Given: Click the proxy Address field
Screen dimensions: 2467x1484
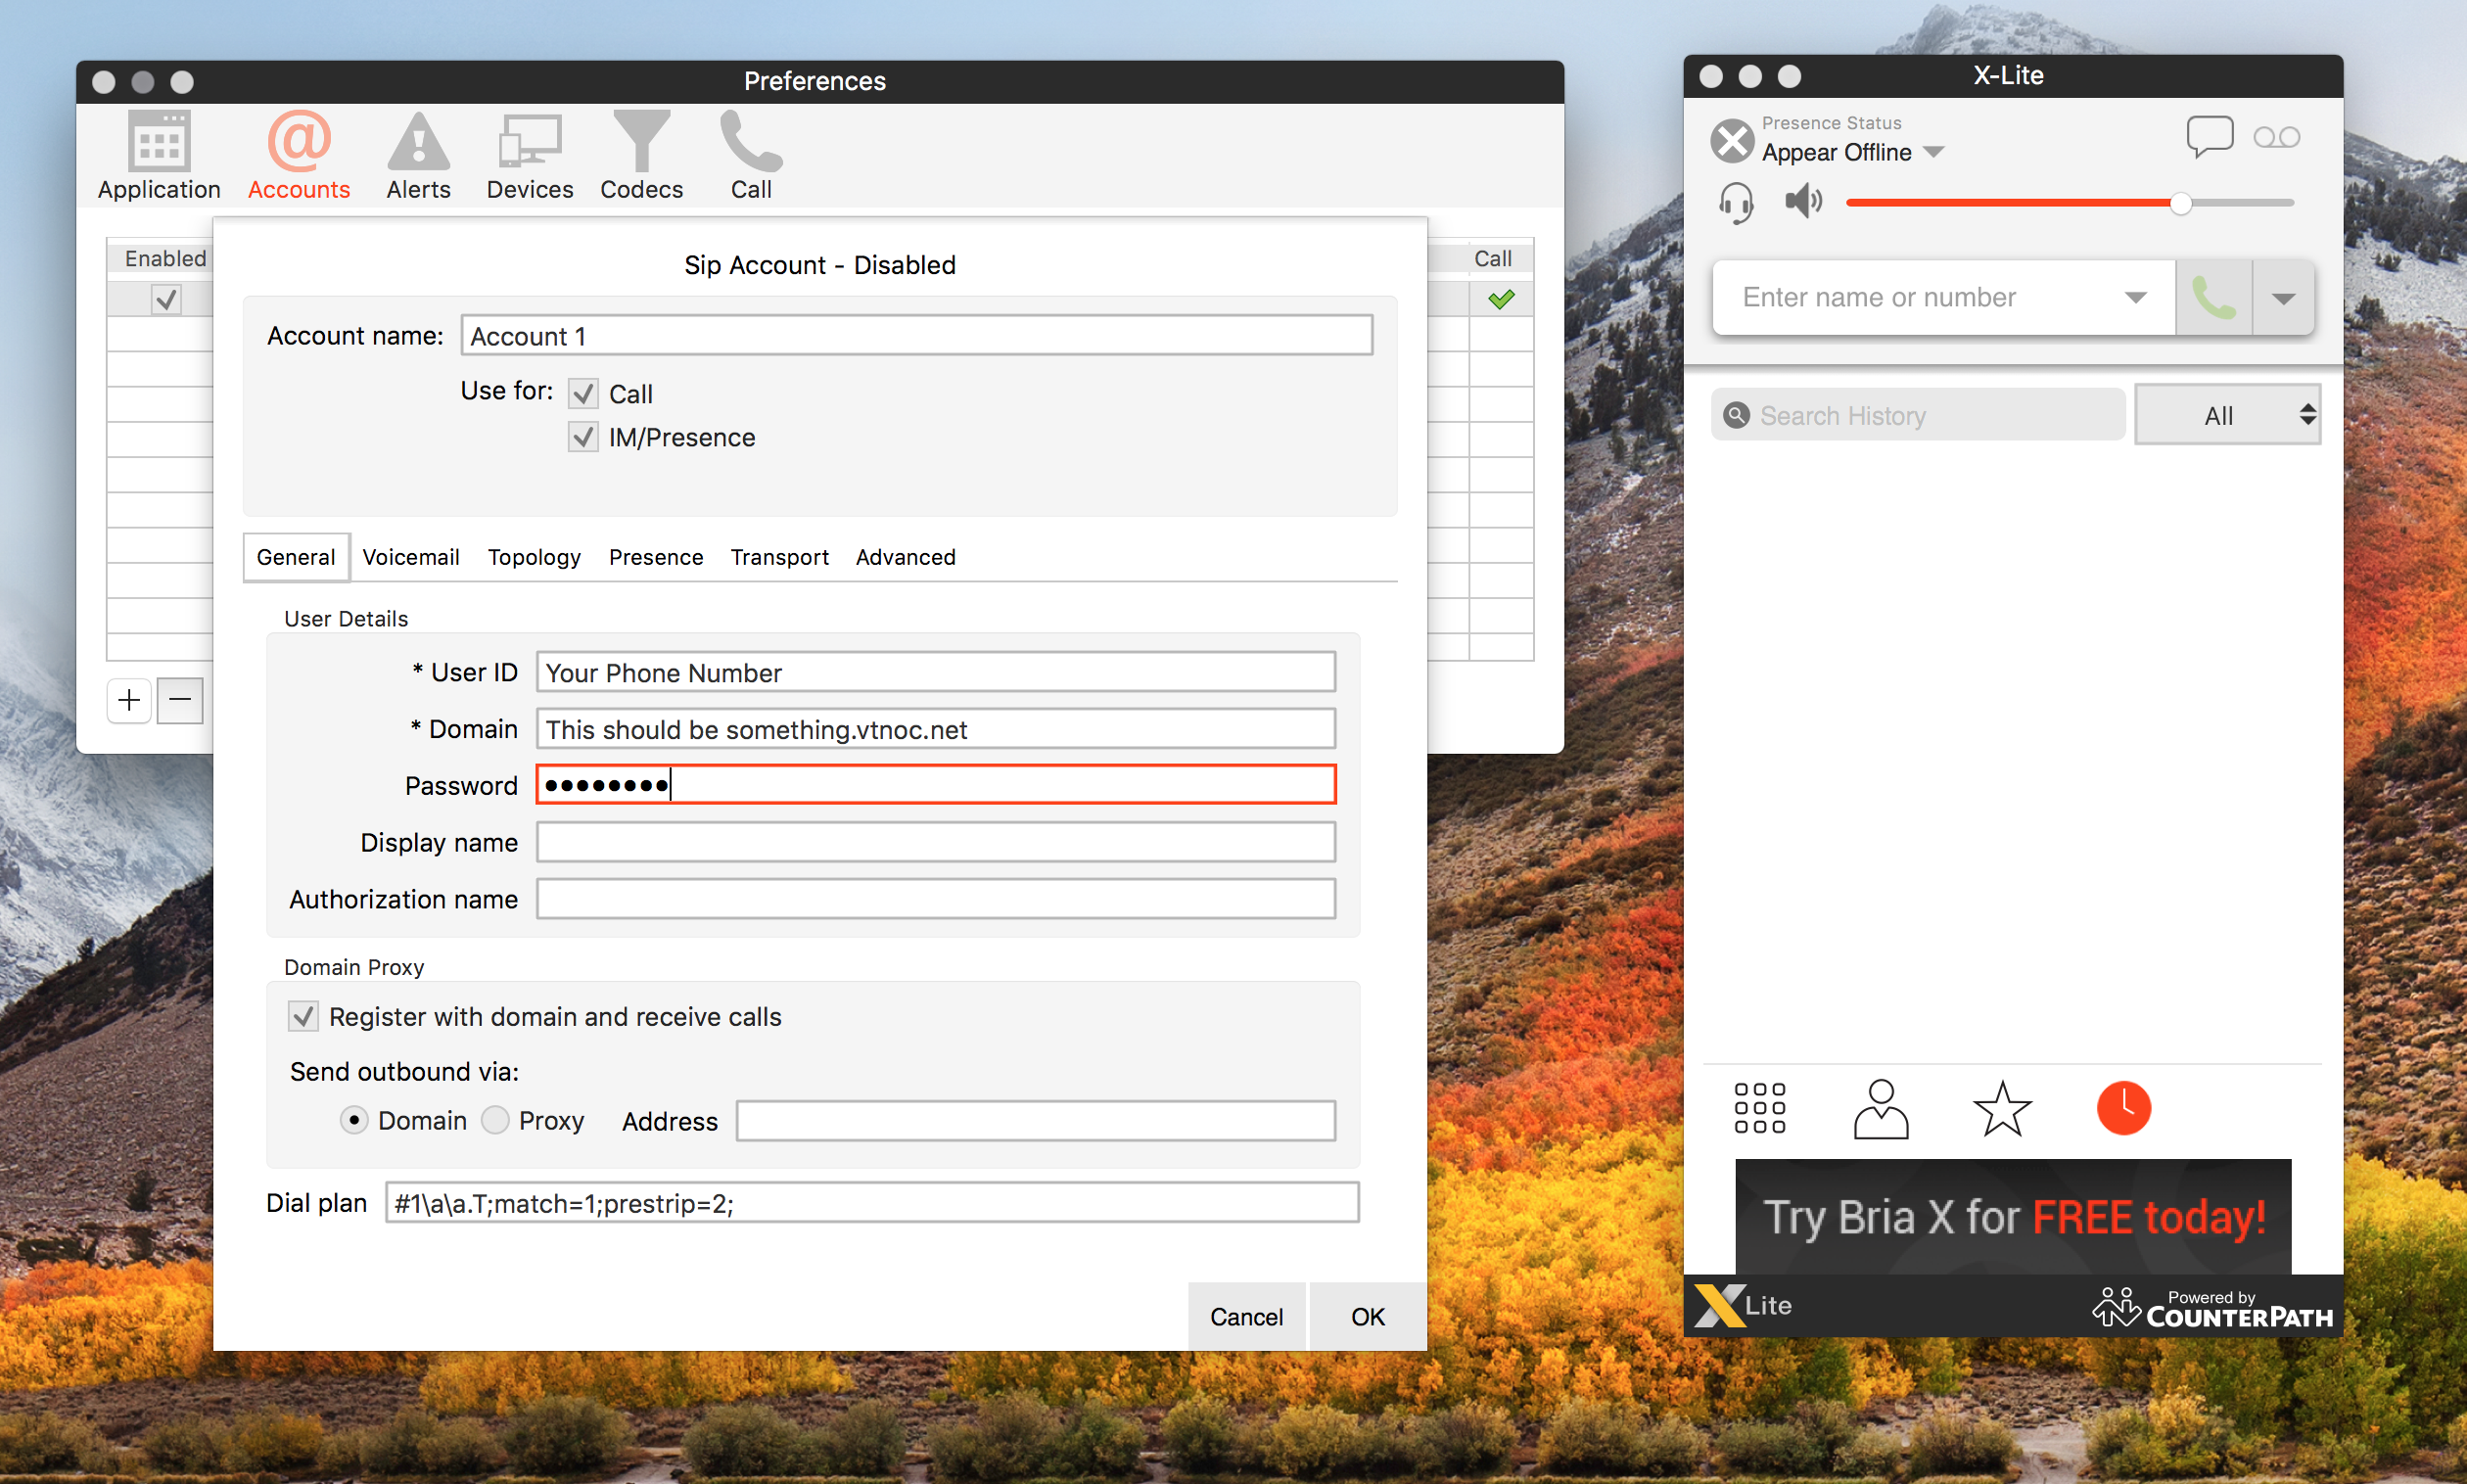Looking at the screenshot, I should click(x=1036, y=1121).
